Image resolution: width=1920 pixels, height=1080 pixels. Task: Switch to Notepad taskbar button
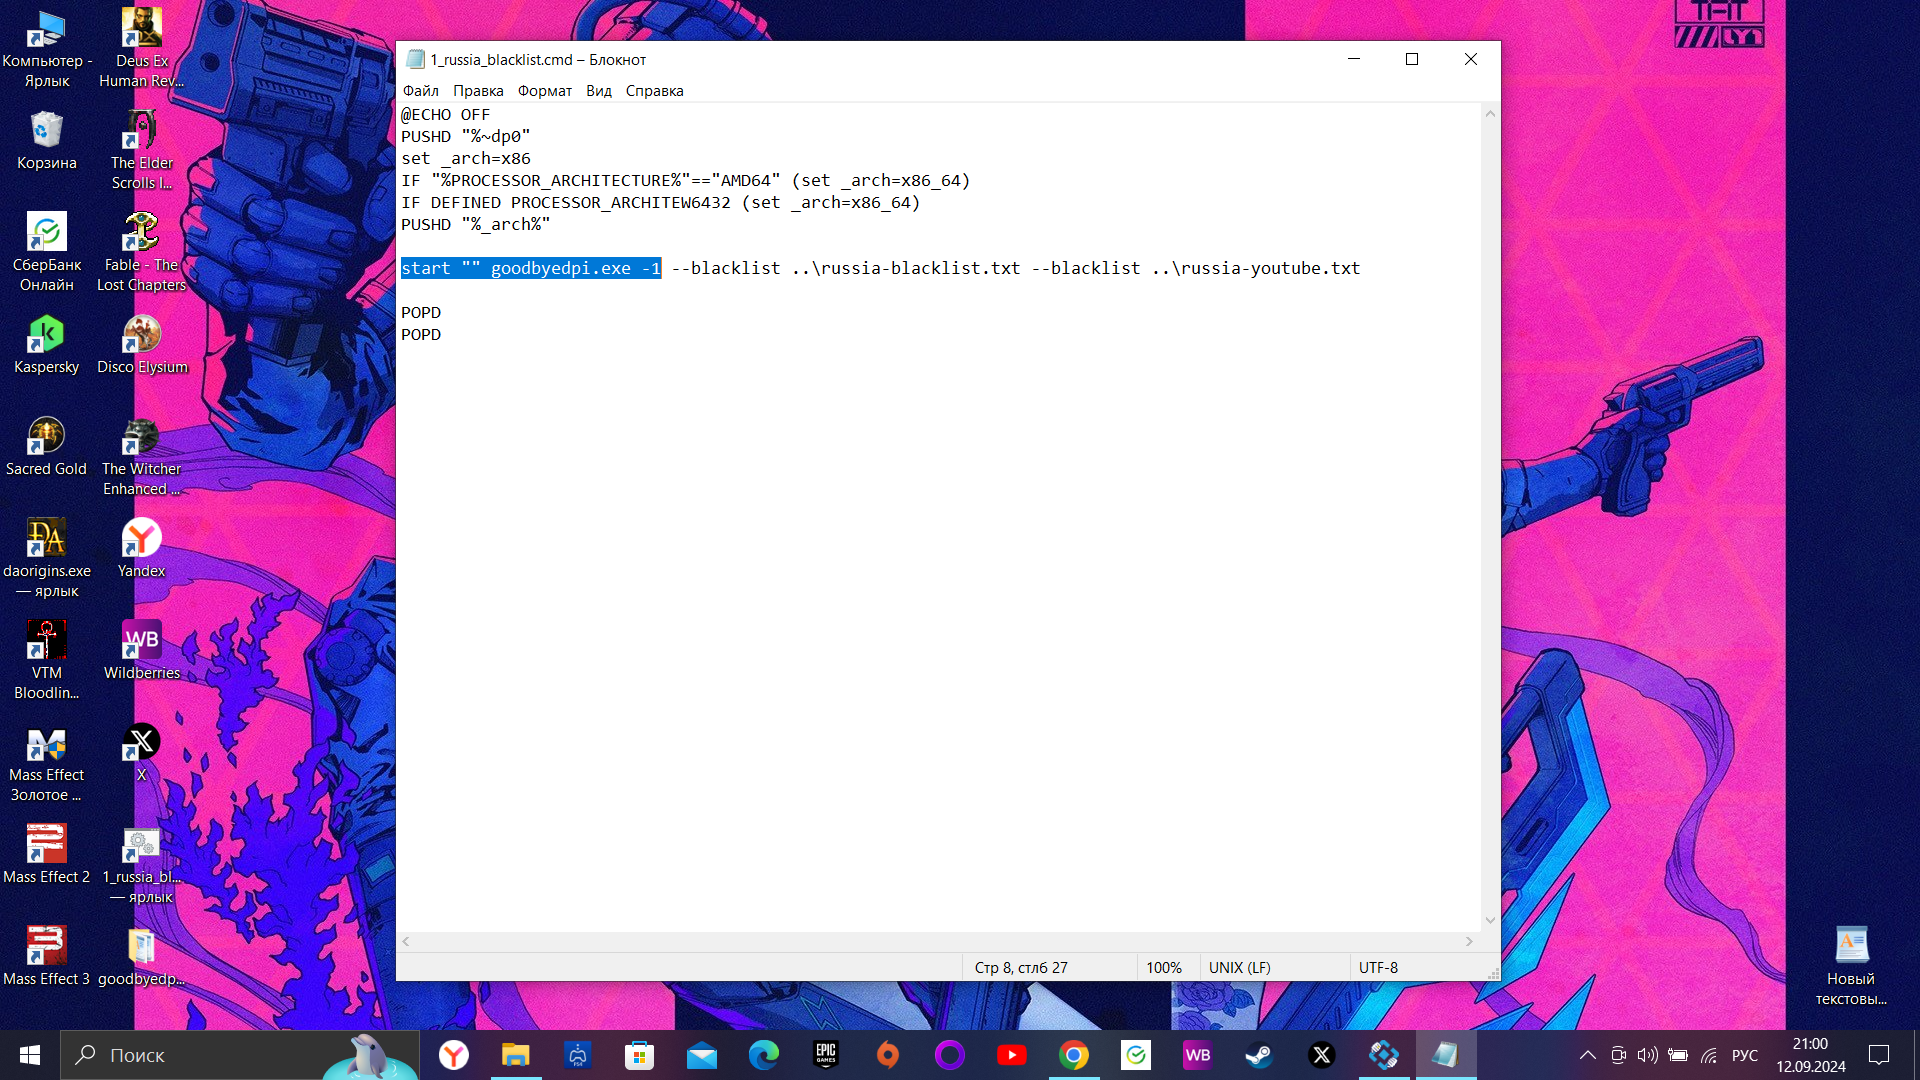pyautogui.click(x=1446, y=1055)
